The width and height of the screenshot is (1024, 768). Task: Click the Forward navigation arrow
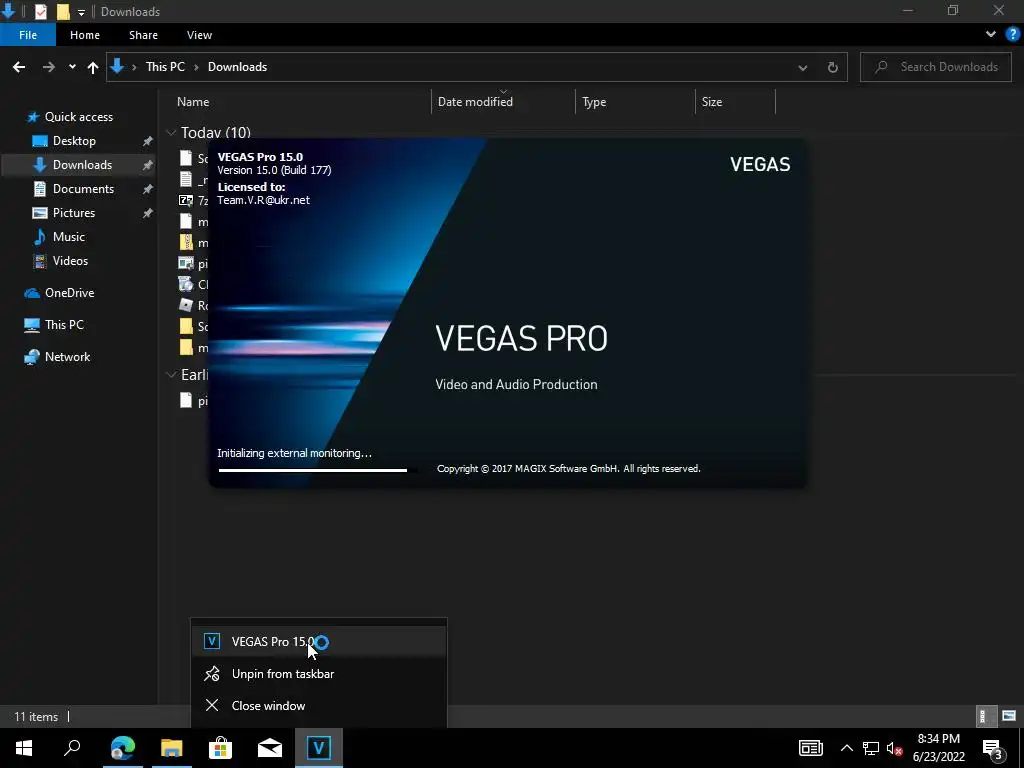(x=49, y=67)
